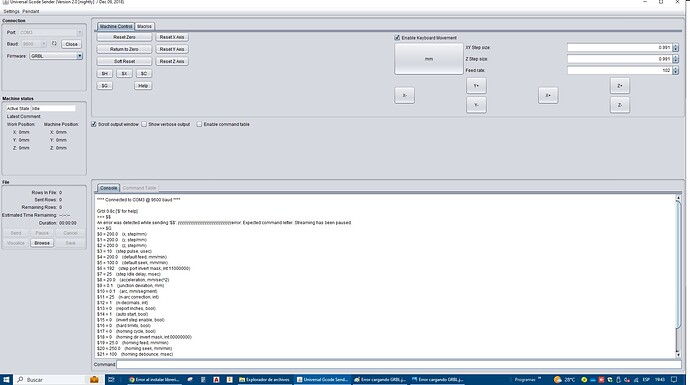This screenshot has height=385, width=690.
Task: Open the Pendant menu
Action: point(31,11)
